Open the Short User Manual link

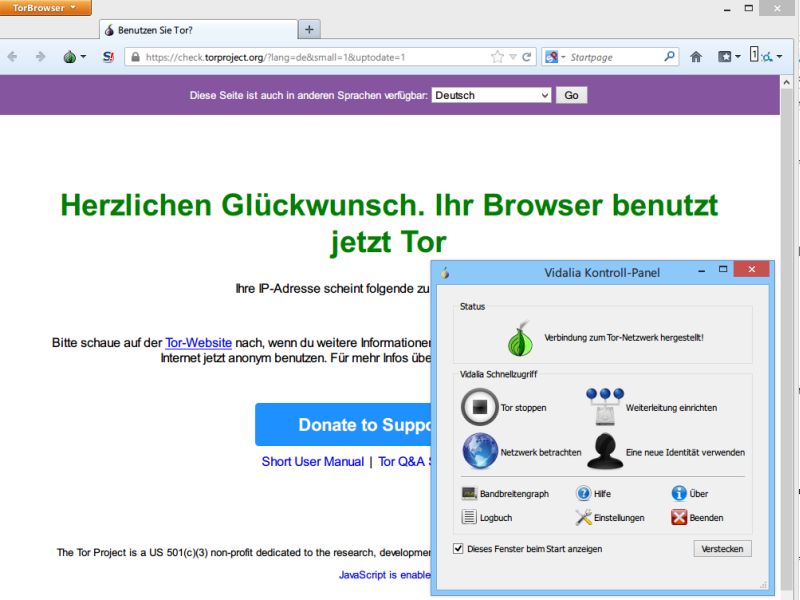[x=313, y=461]
